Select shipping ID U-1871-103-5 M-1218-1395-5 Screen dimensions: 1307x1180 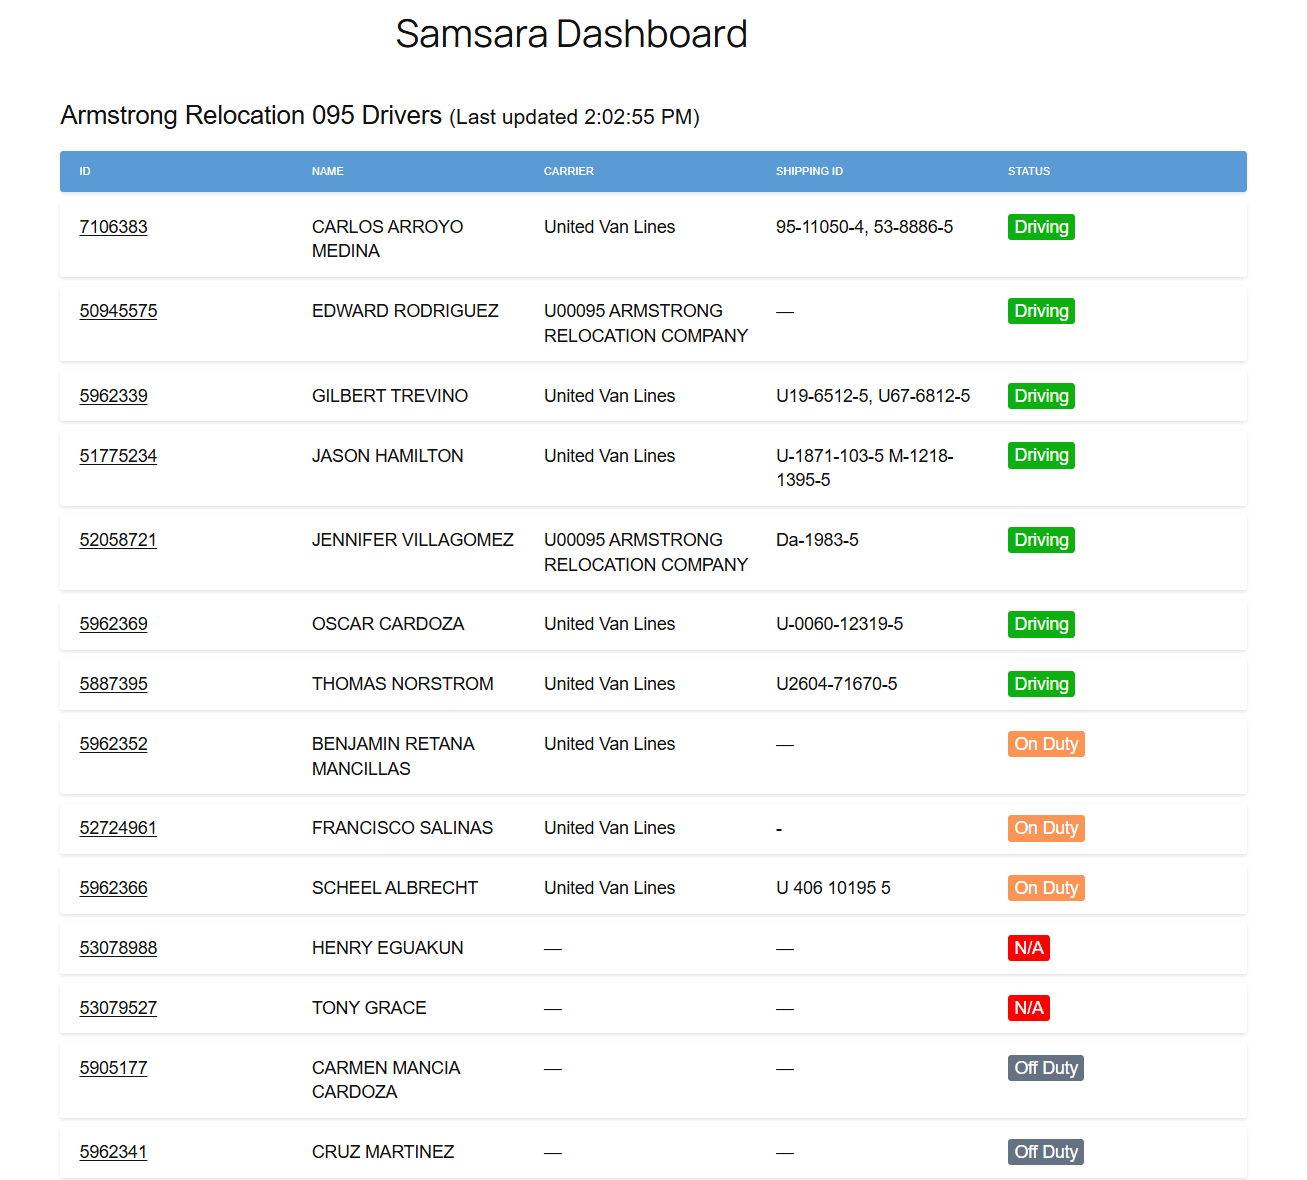[865, 468]
